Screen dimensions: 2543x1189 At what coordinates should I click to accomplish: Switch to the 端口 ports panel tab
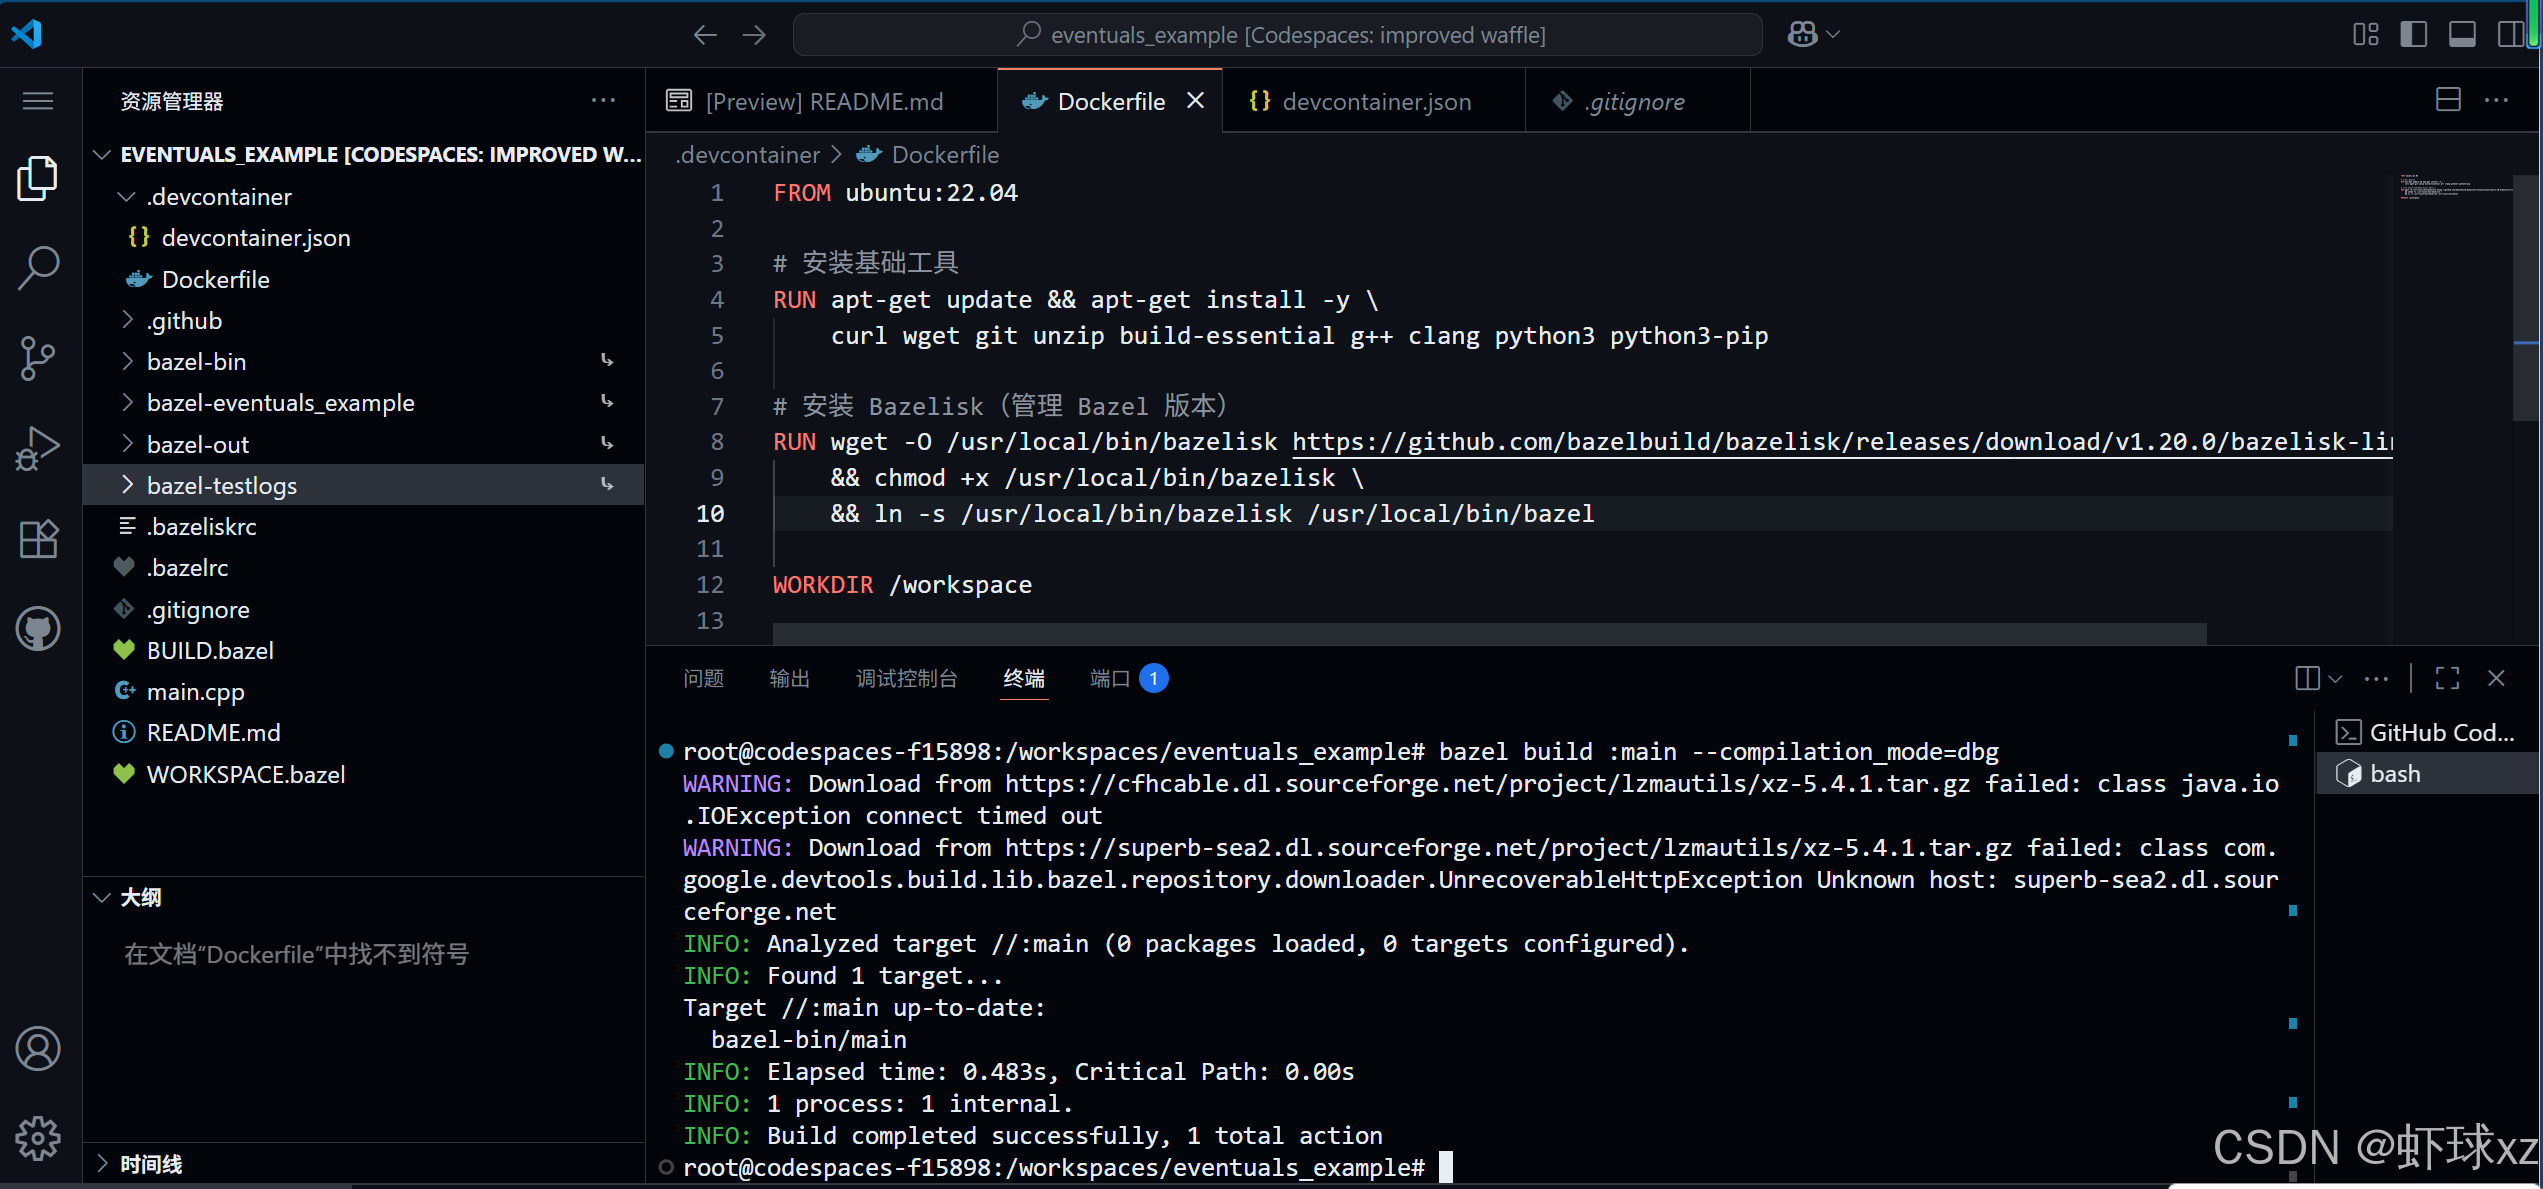[x=1128, y=679]
